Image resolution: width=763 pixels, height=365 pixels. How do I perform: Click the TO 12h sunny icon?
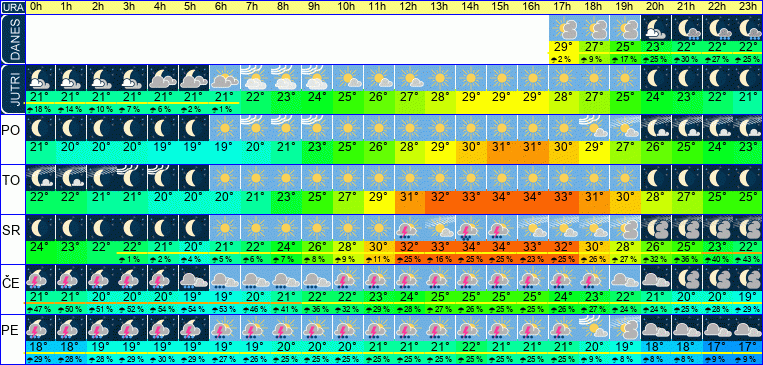pos(410,177)
